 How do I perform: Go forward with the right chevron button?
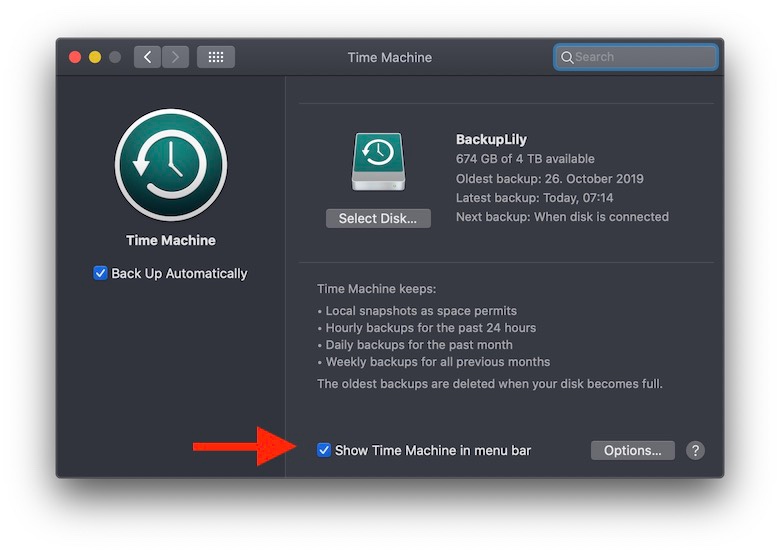[x=175, y=57]
